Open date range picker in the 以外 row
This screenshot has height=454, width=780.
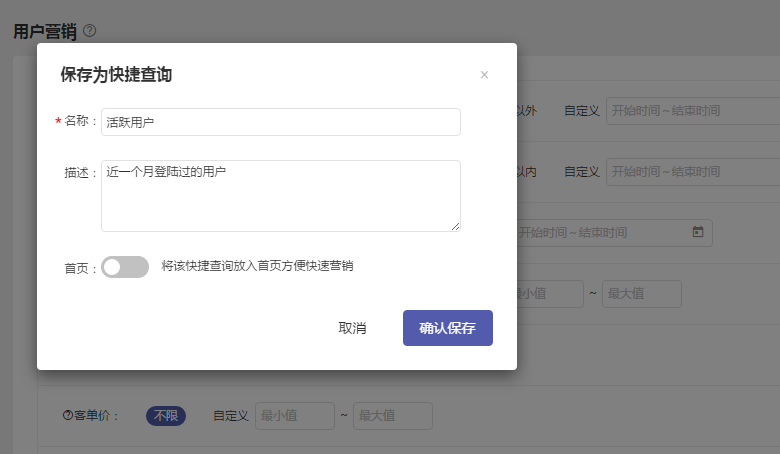(x=692, y=111)
